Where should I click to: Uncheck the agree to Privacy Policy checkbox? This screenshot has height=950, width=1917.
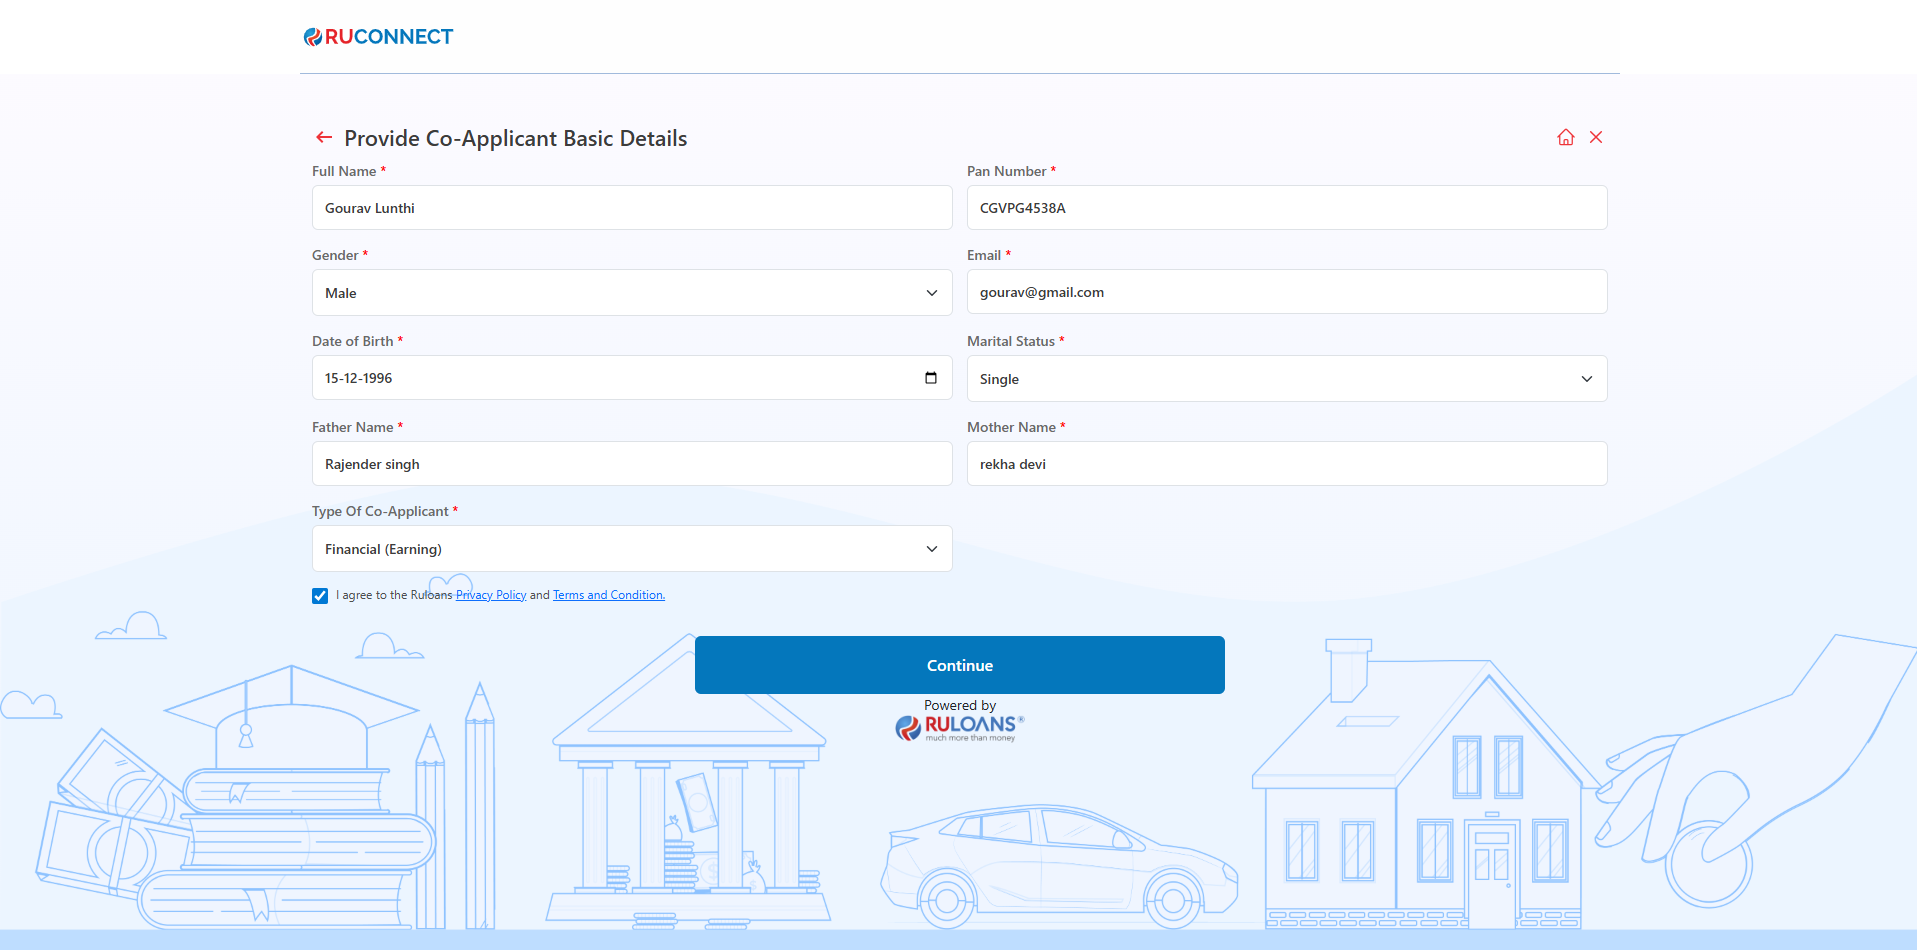[320, 596]
